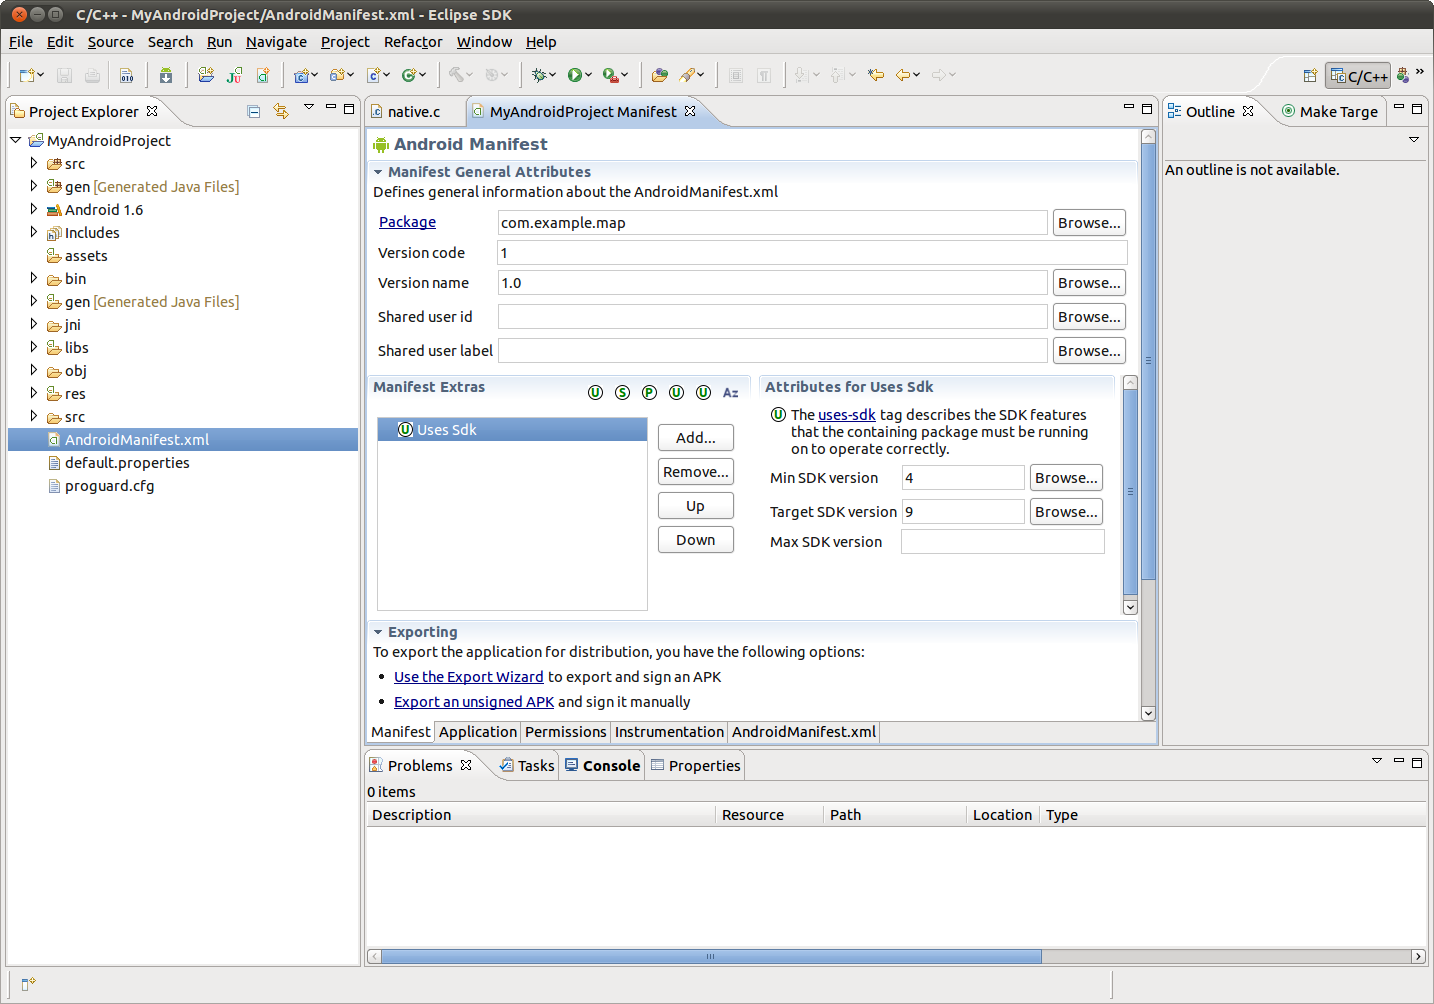Expand the res folder

[34, 393]
